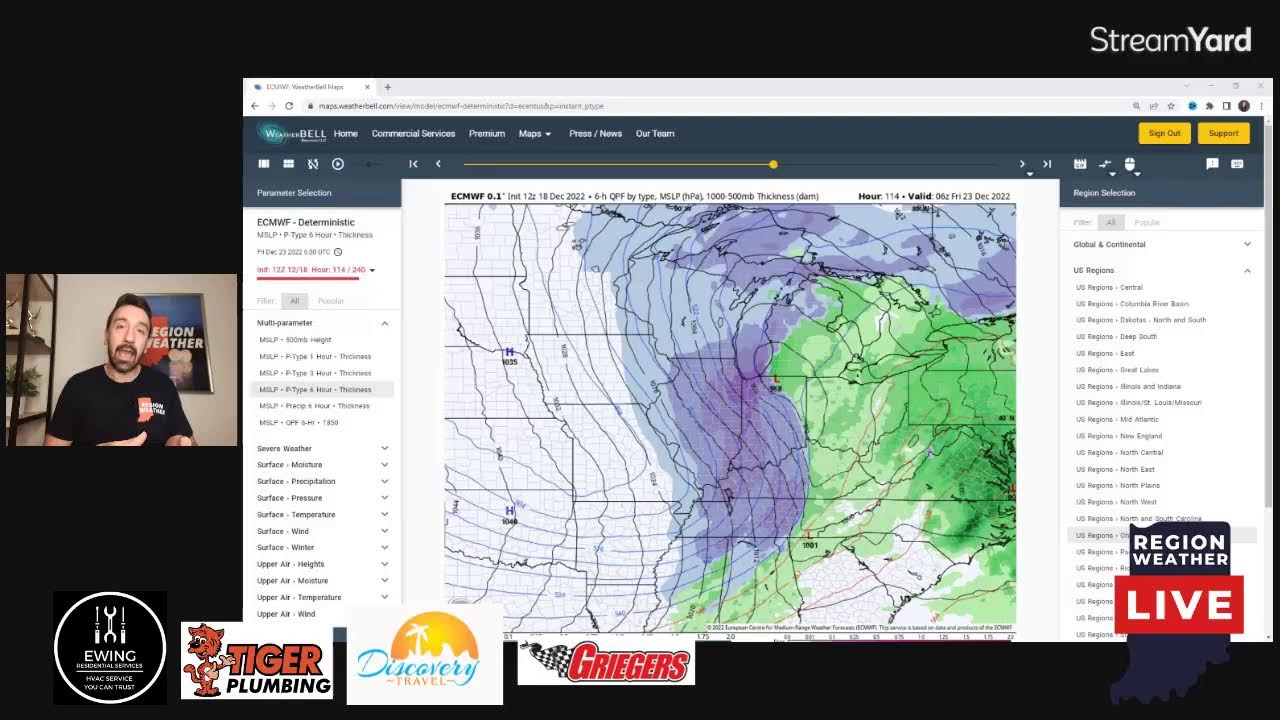Open the Chrome profile avatar

click(1244, 106)
